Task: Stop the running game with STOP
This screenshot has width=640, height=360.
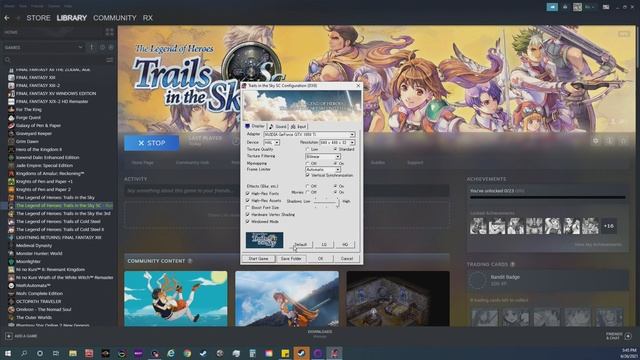Action: 151,143
